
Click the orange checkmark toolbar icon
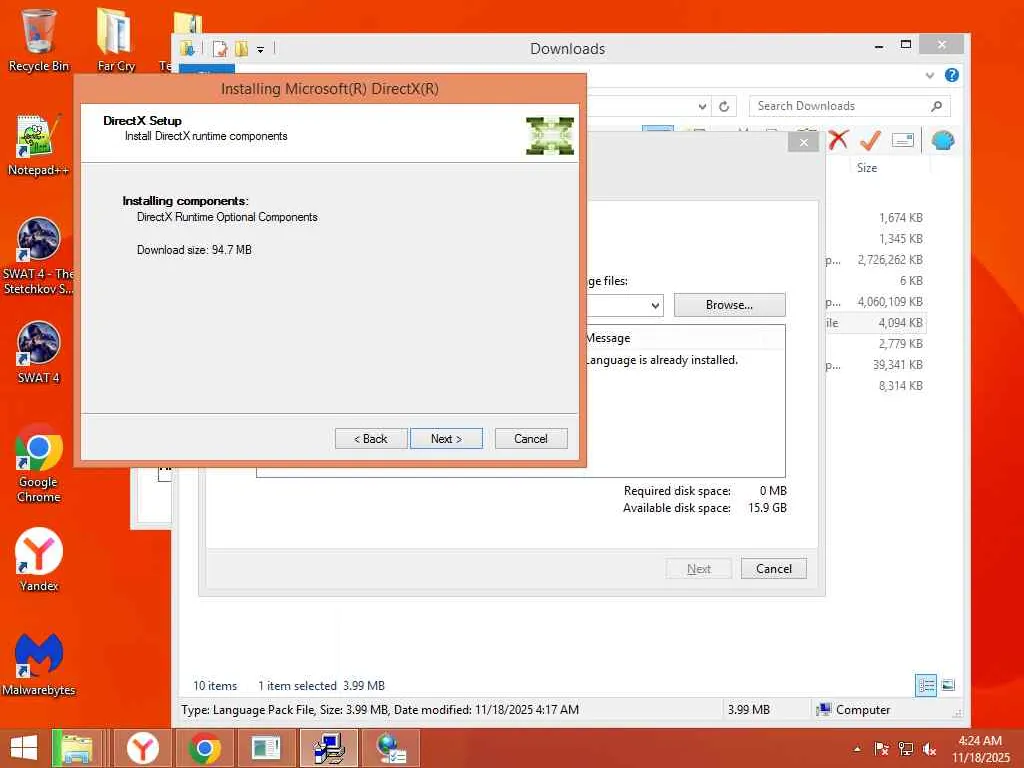click(x=870, y=140)
